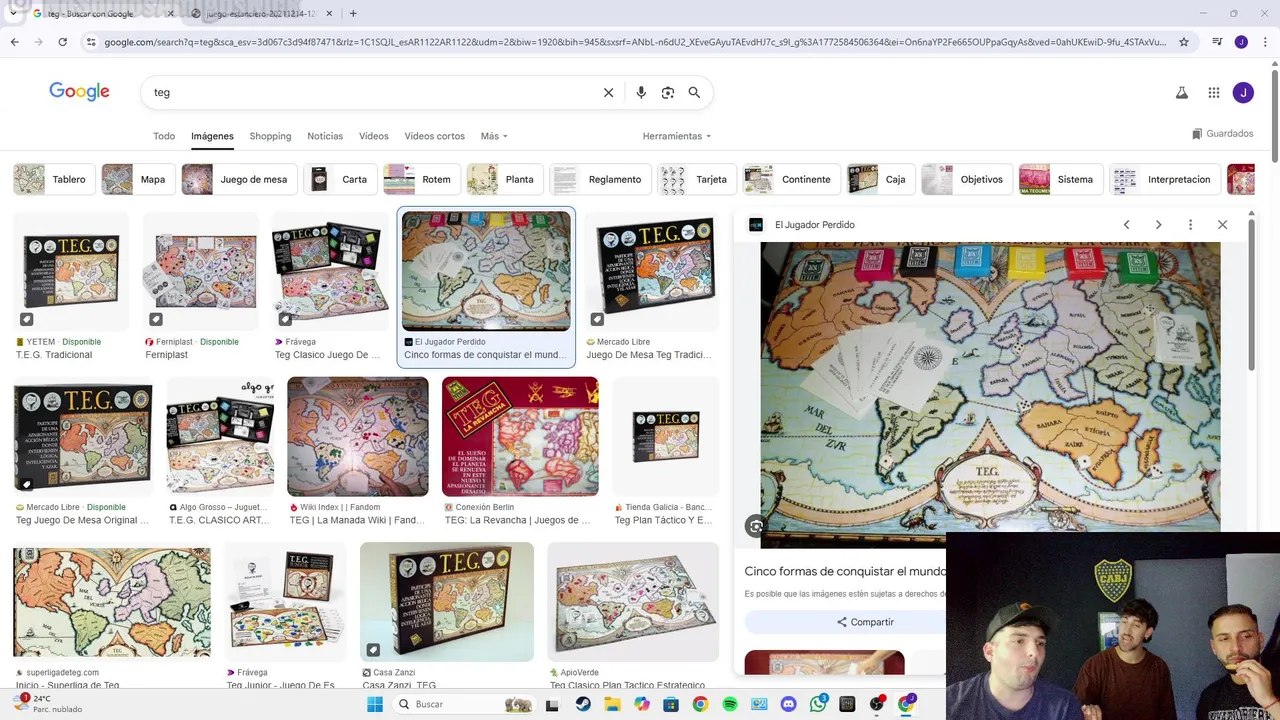
Task: Open the Google account avatar J
Action: click(x=1243, y=93)
